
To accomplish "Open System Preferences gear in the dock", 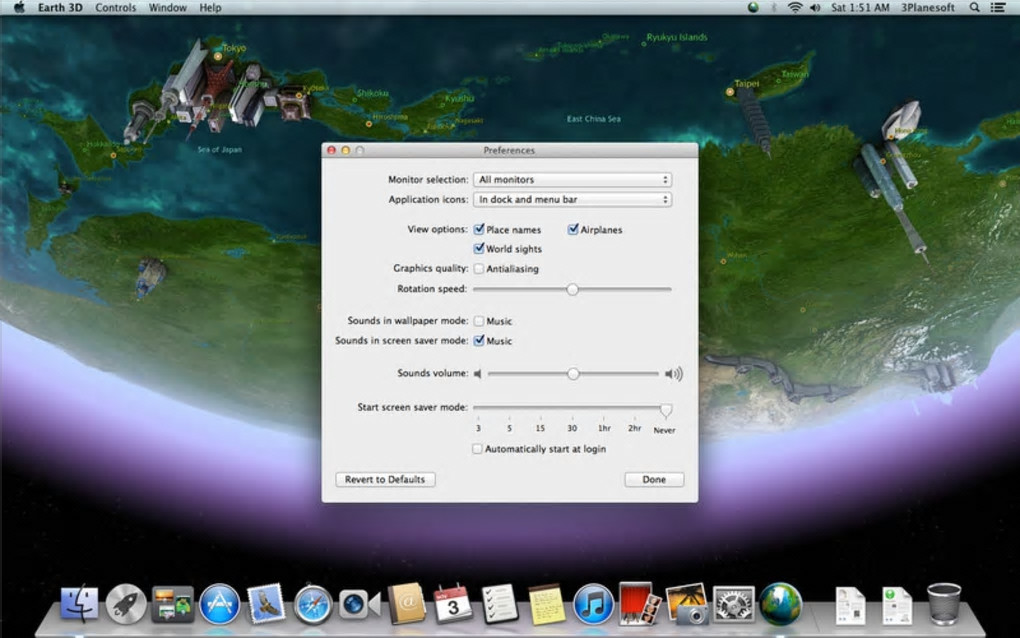I will [x=733, y=604].
